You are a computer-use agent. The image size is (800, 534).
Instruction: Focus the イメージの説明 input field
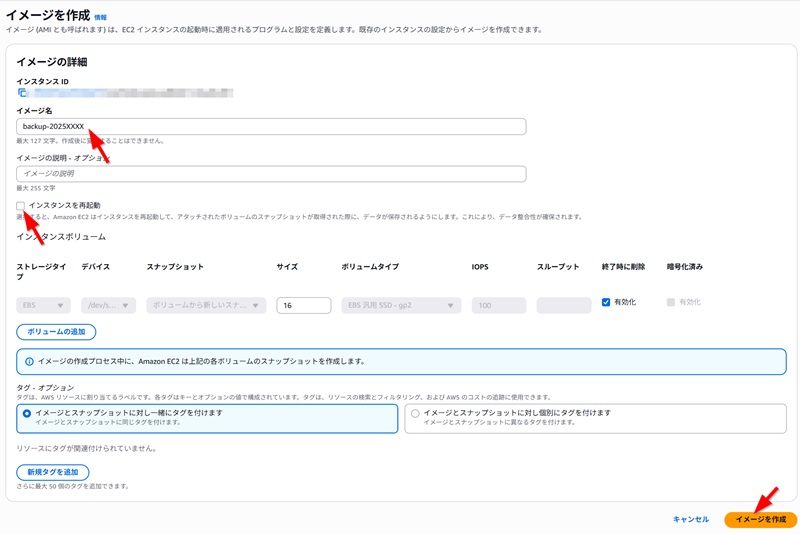[271, 174]
